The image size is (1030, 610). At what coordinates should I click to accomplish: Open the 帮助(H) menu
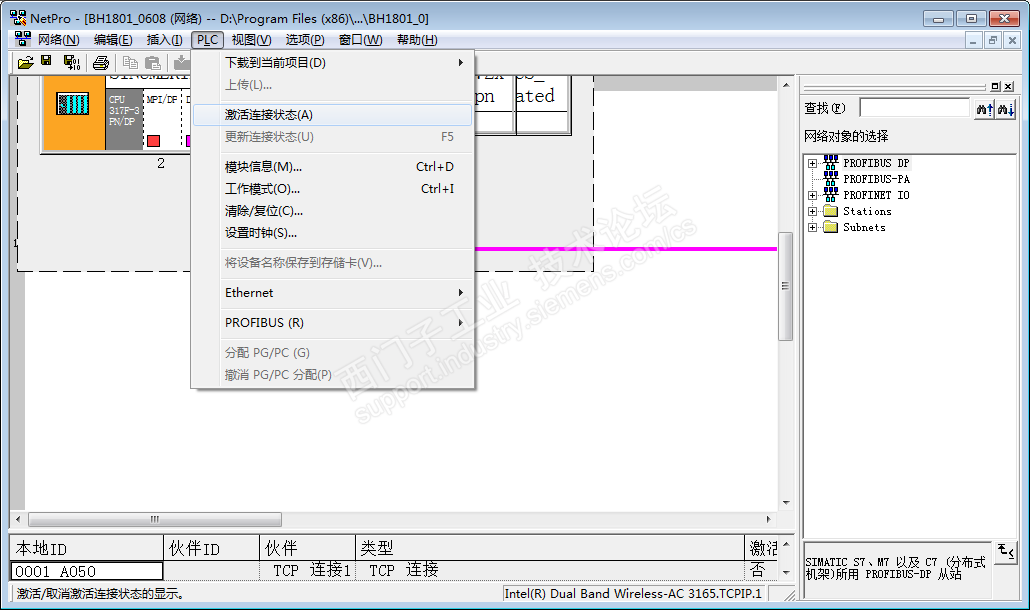pos(417,40)
